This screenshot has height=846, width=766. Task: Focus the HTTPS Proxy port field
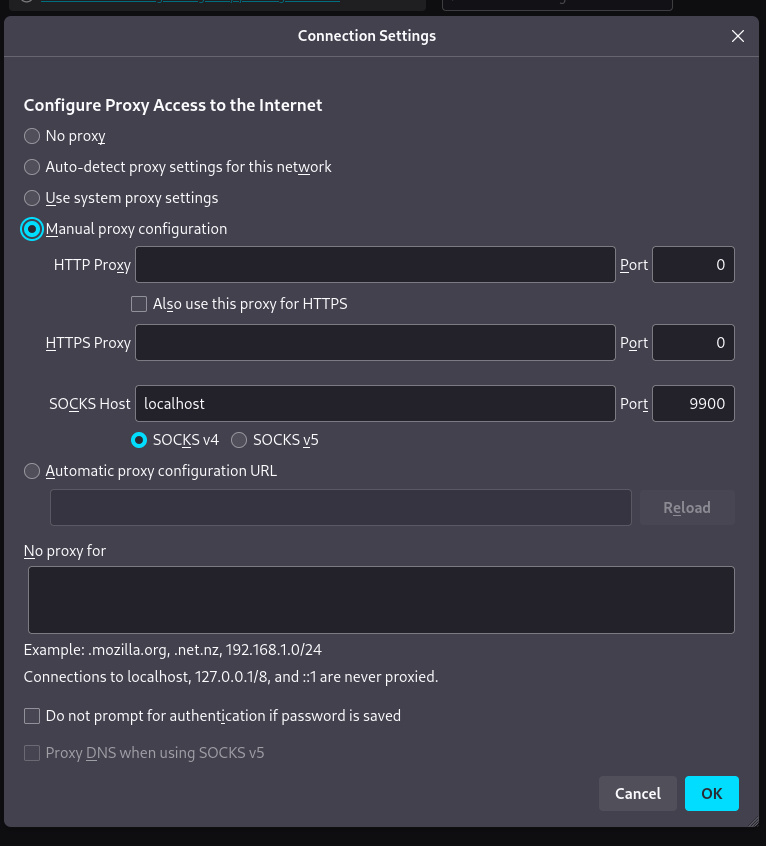click(693, 342)
